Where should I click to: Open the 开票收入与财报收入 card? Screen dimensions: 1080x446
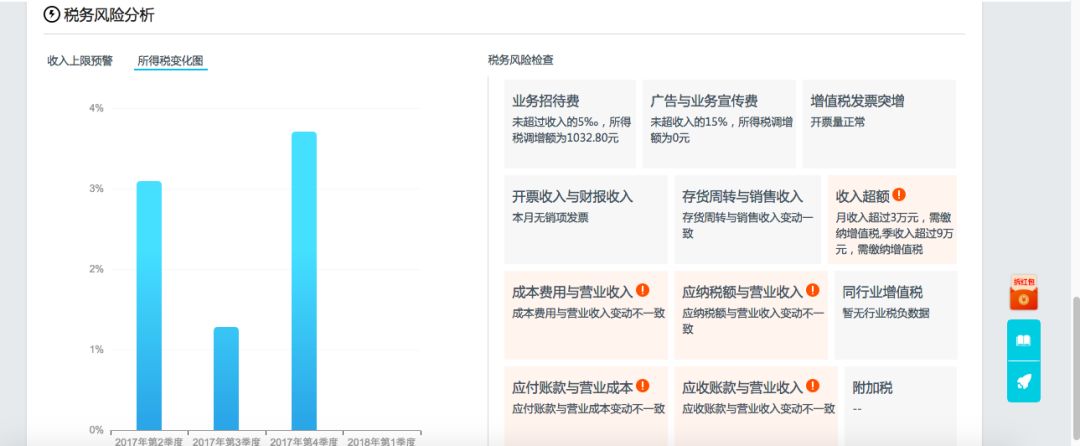point(585,220)
